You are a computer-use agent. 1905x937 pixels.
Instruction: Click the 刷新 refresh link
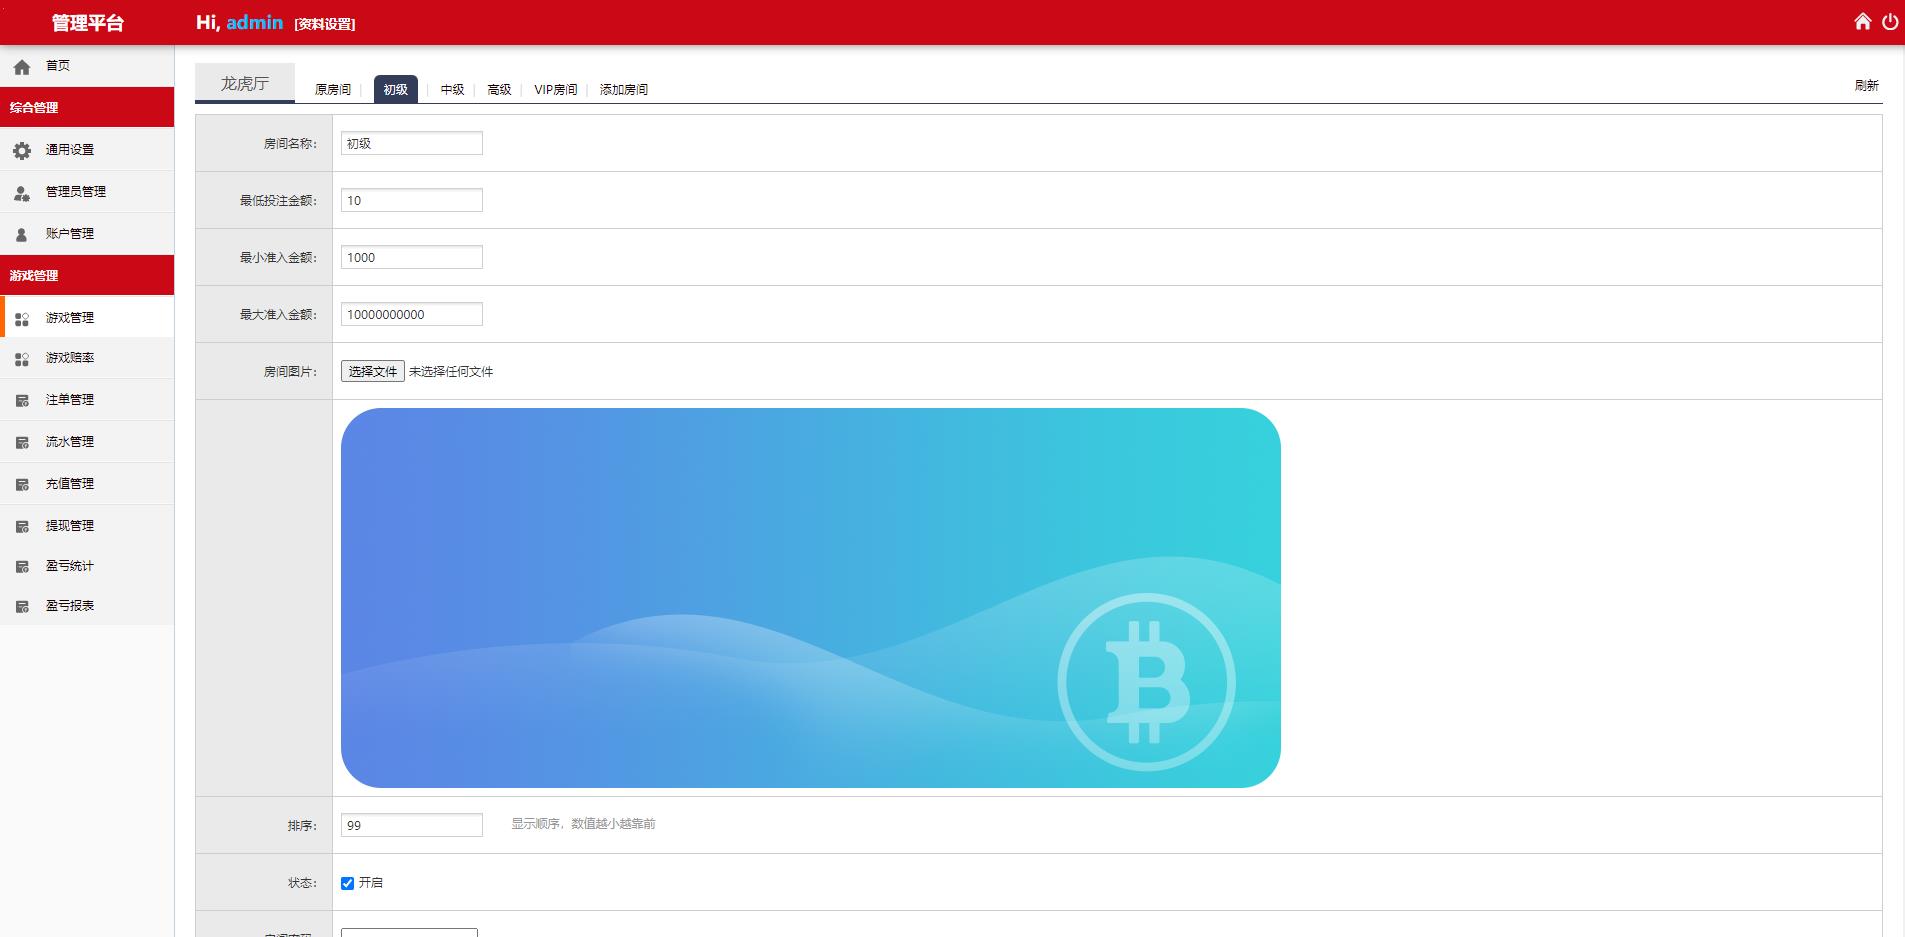(1866, 86)
